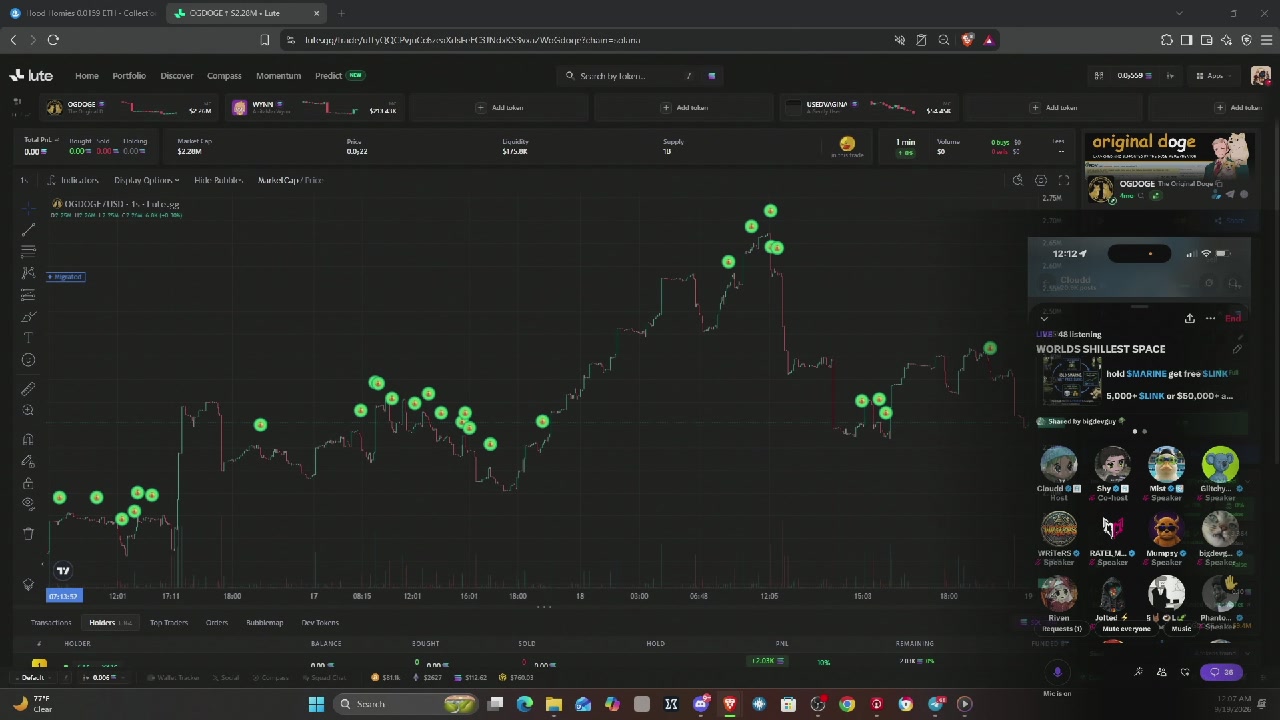The width and height of the screenshot is (1280, 720).
Task: Click the Windows taskbar Search box
Action: (x=407, y=704)
